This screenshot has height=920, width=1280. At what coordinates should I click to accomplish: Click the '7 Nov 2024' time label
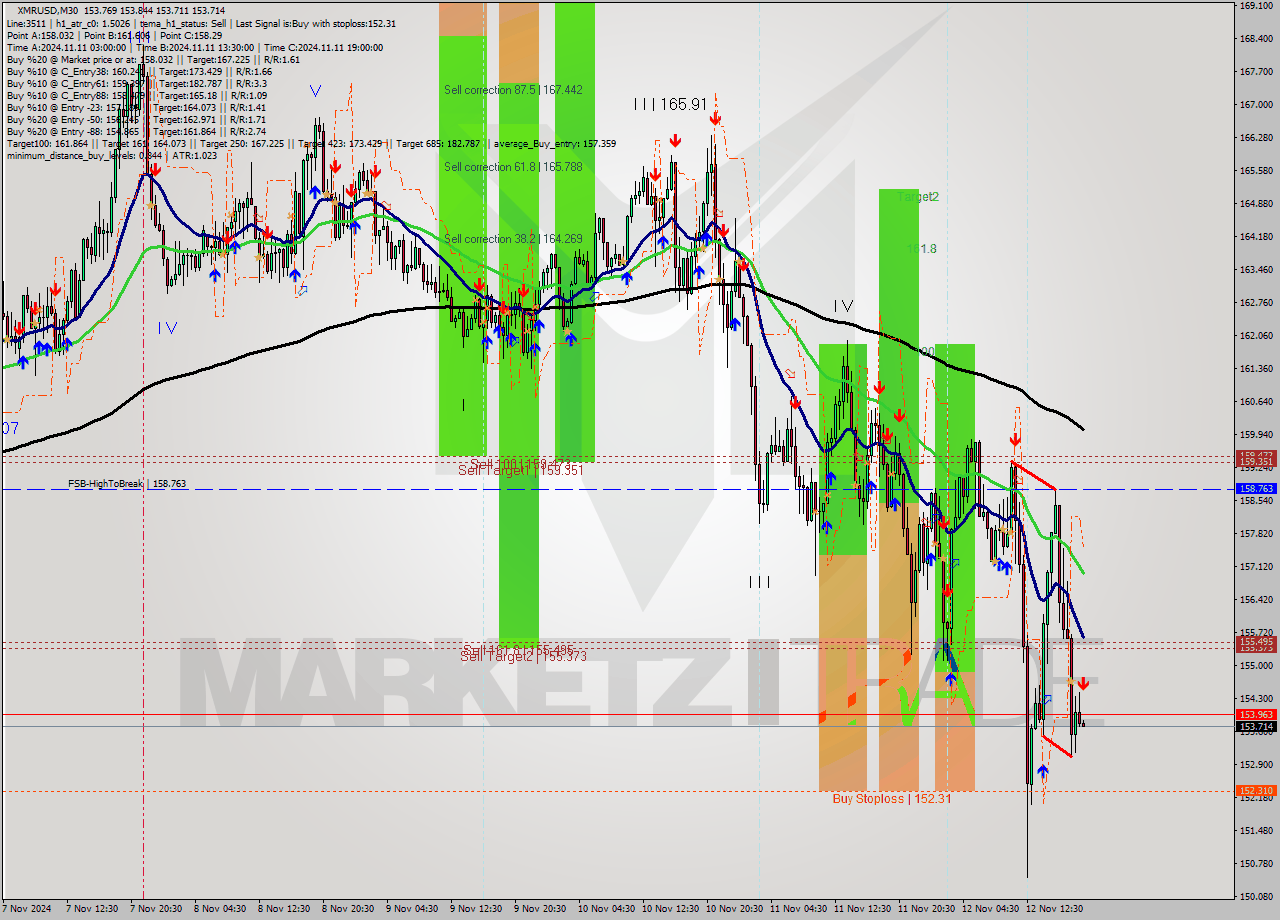pyautogui.click(x=28, y=909)
